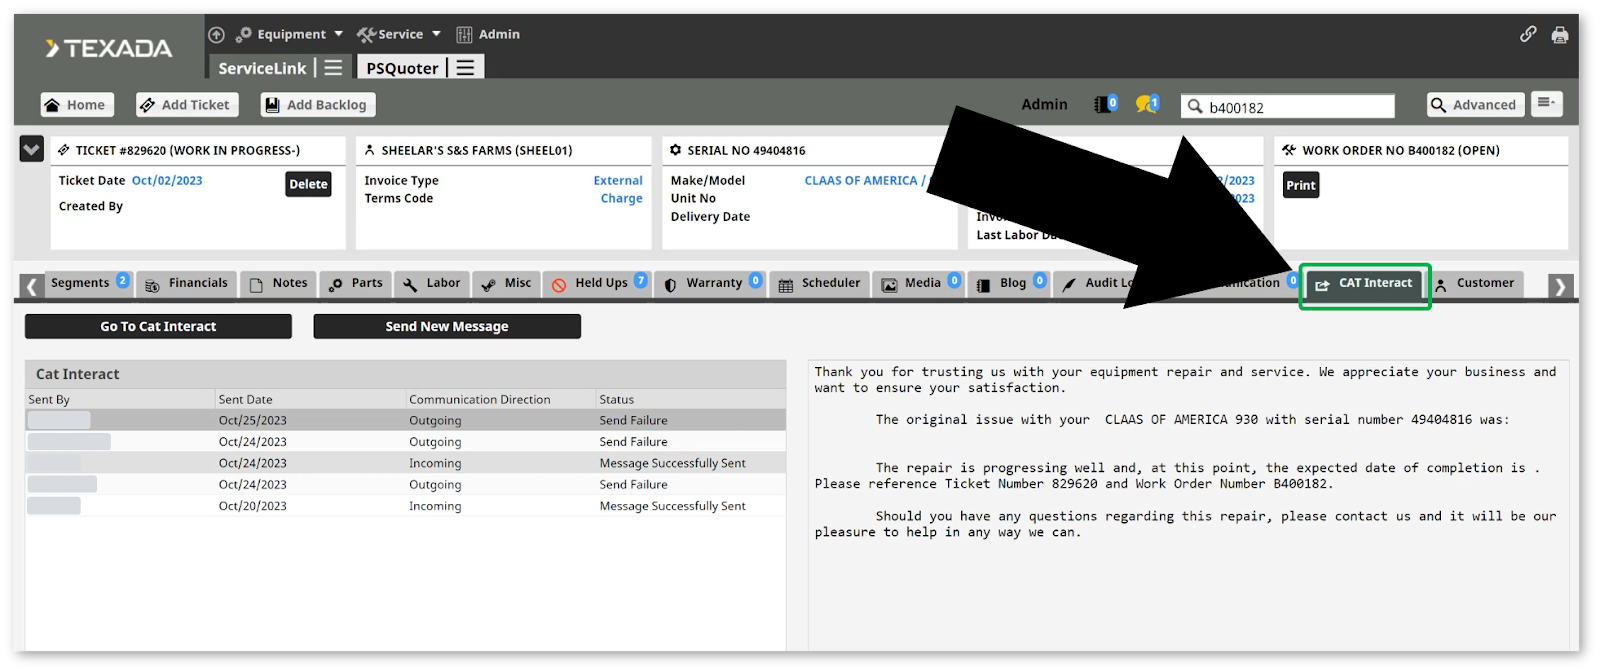Open the Warranty tab
This screenshot has width=1600, height=672.
(x=711, y=284)
